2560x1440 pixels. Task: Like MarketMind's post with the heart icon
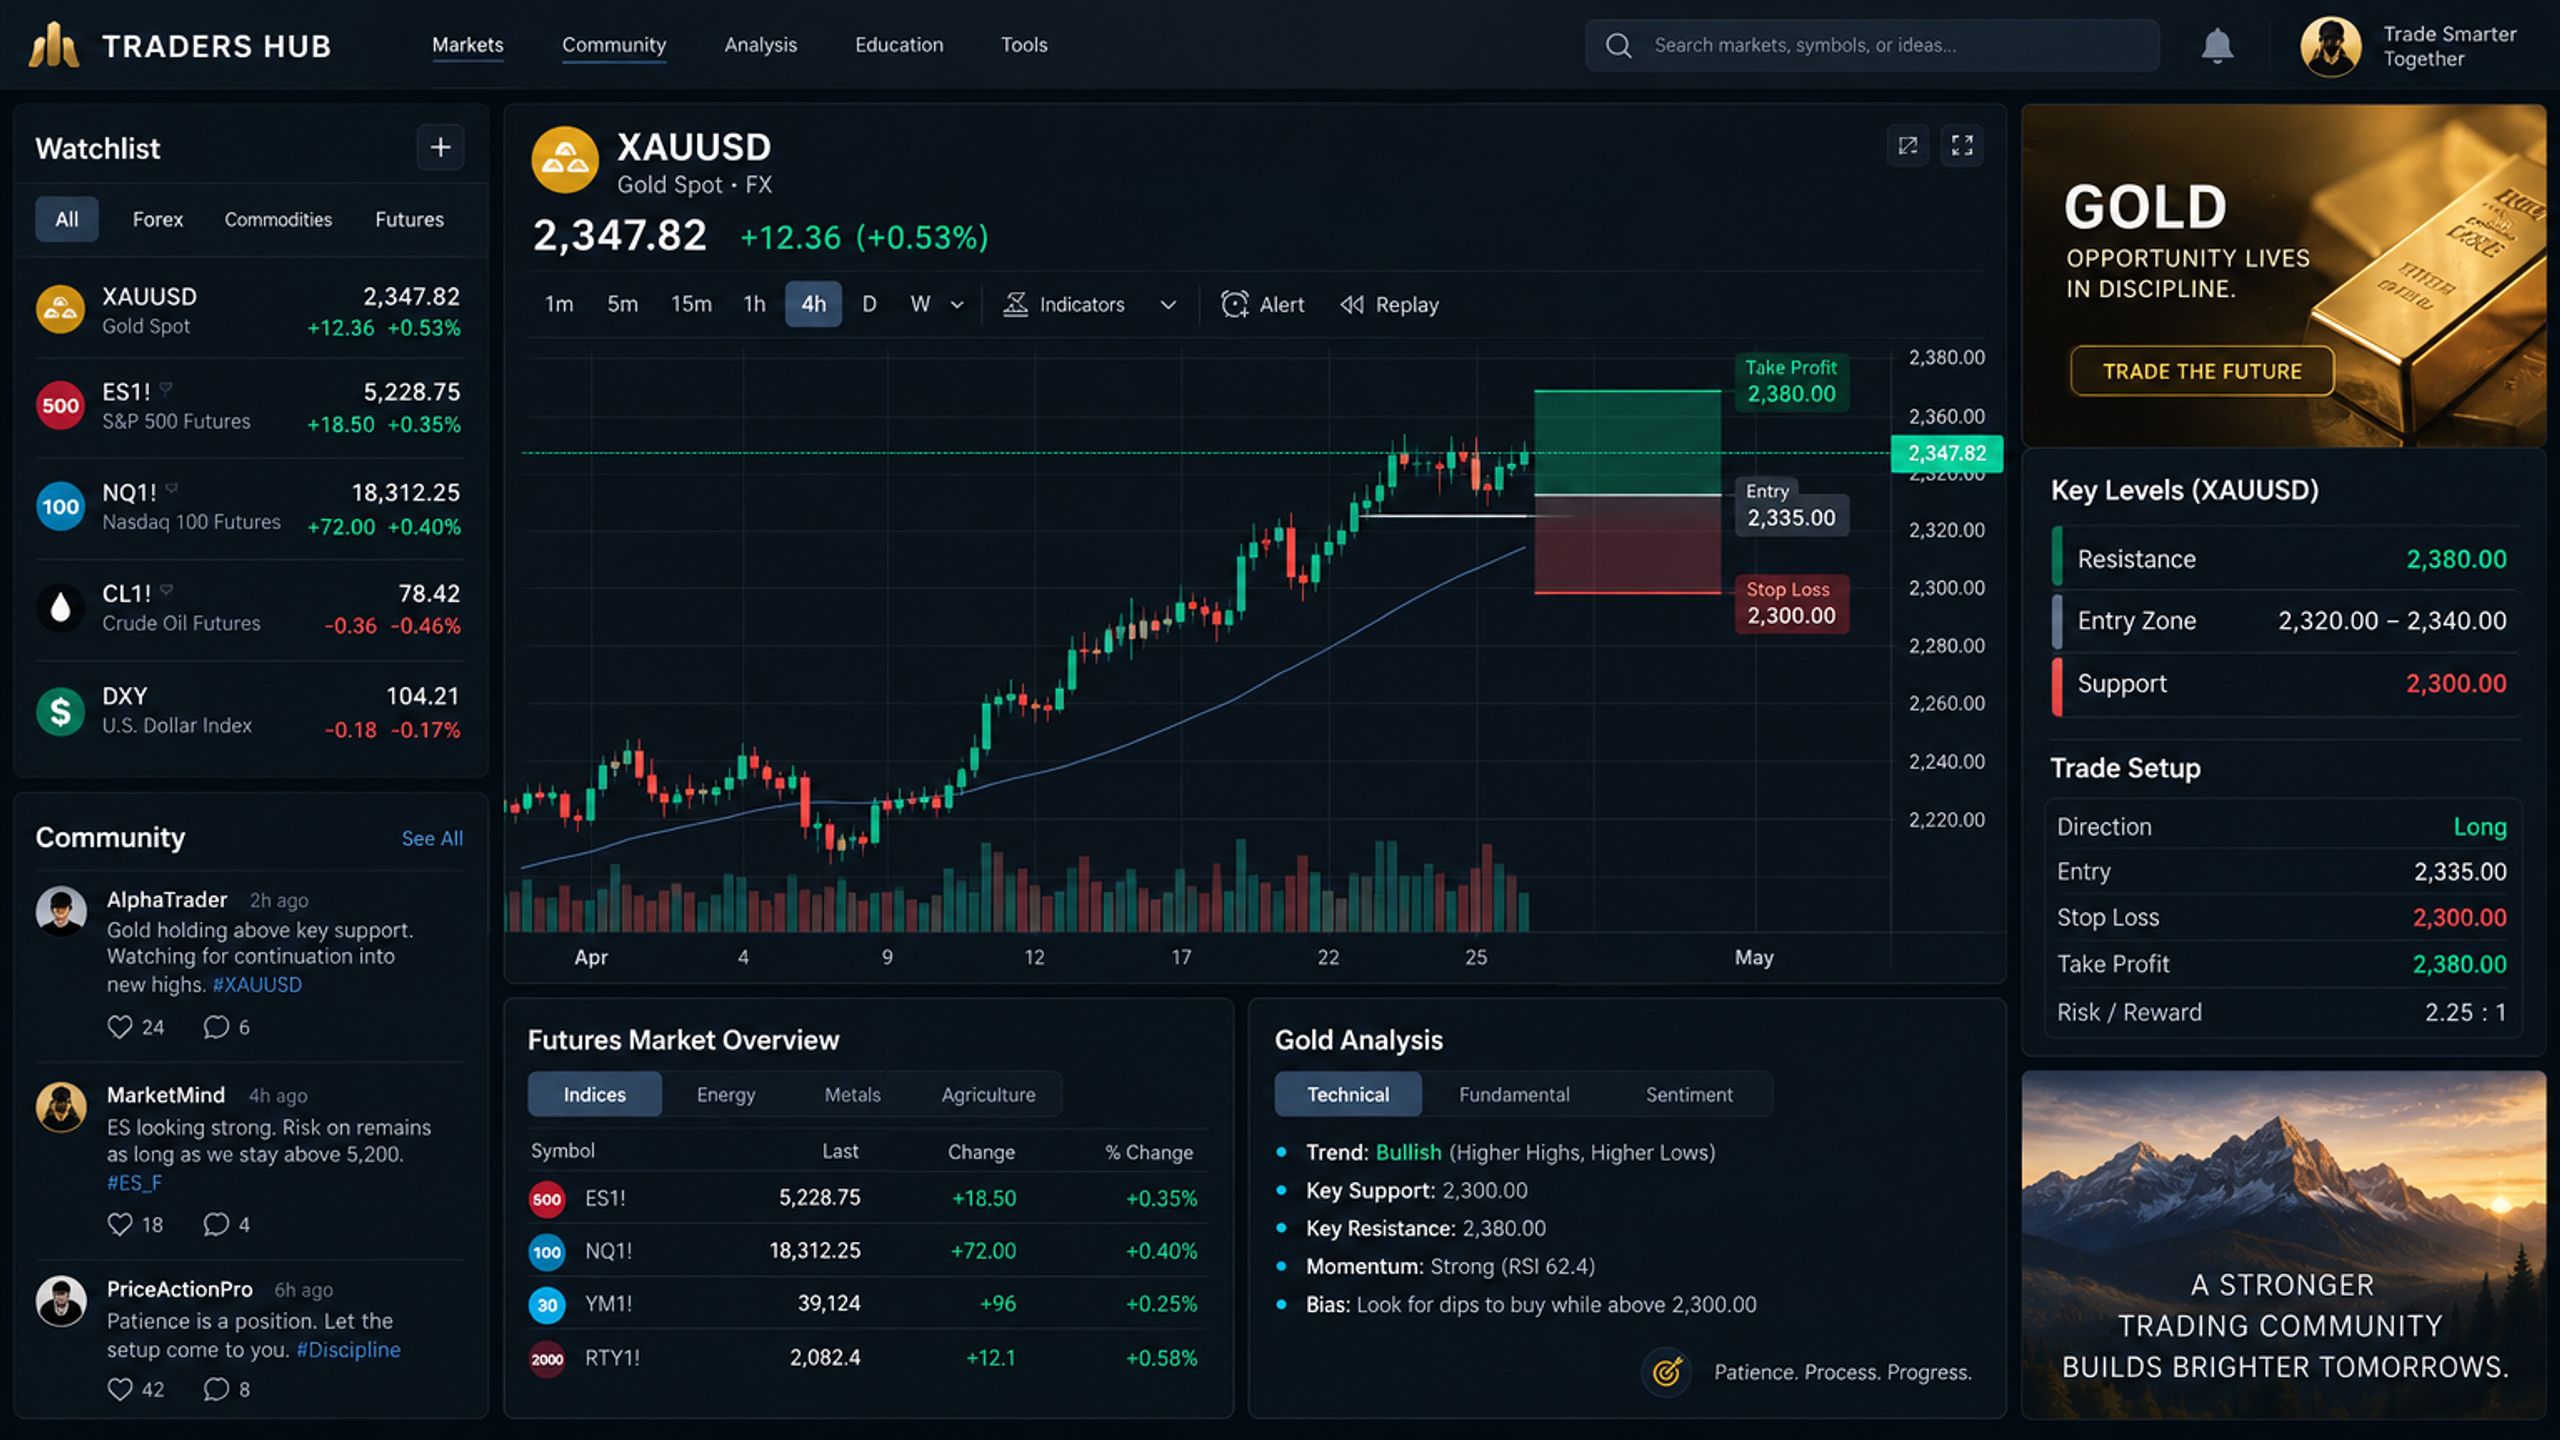[120, 1224]
